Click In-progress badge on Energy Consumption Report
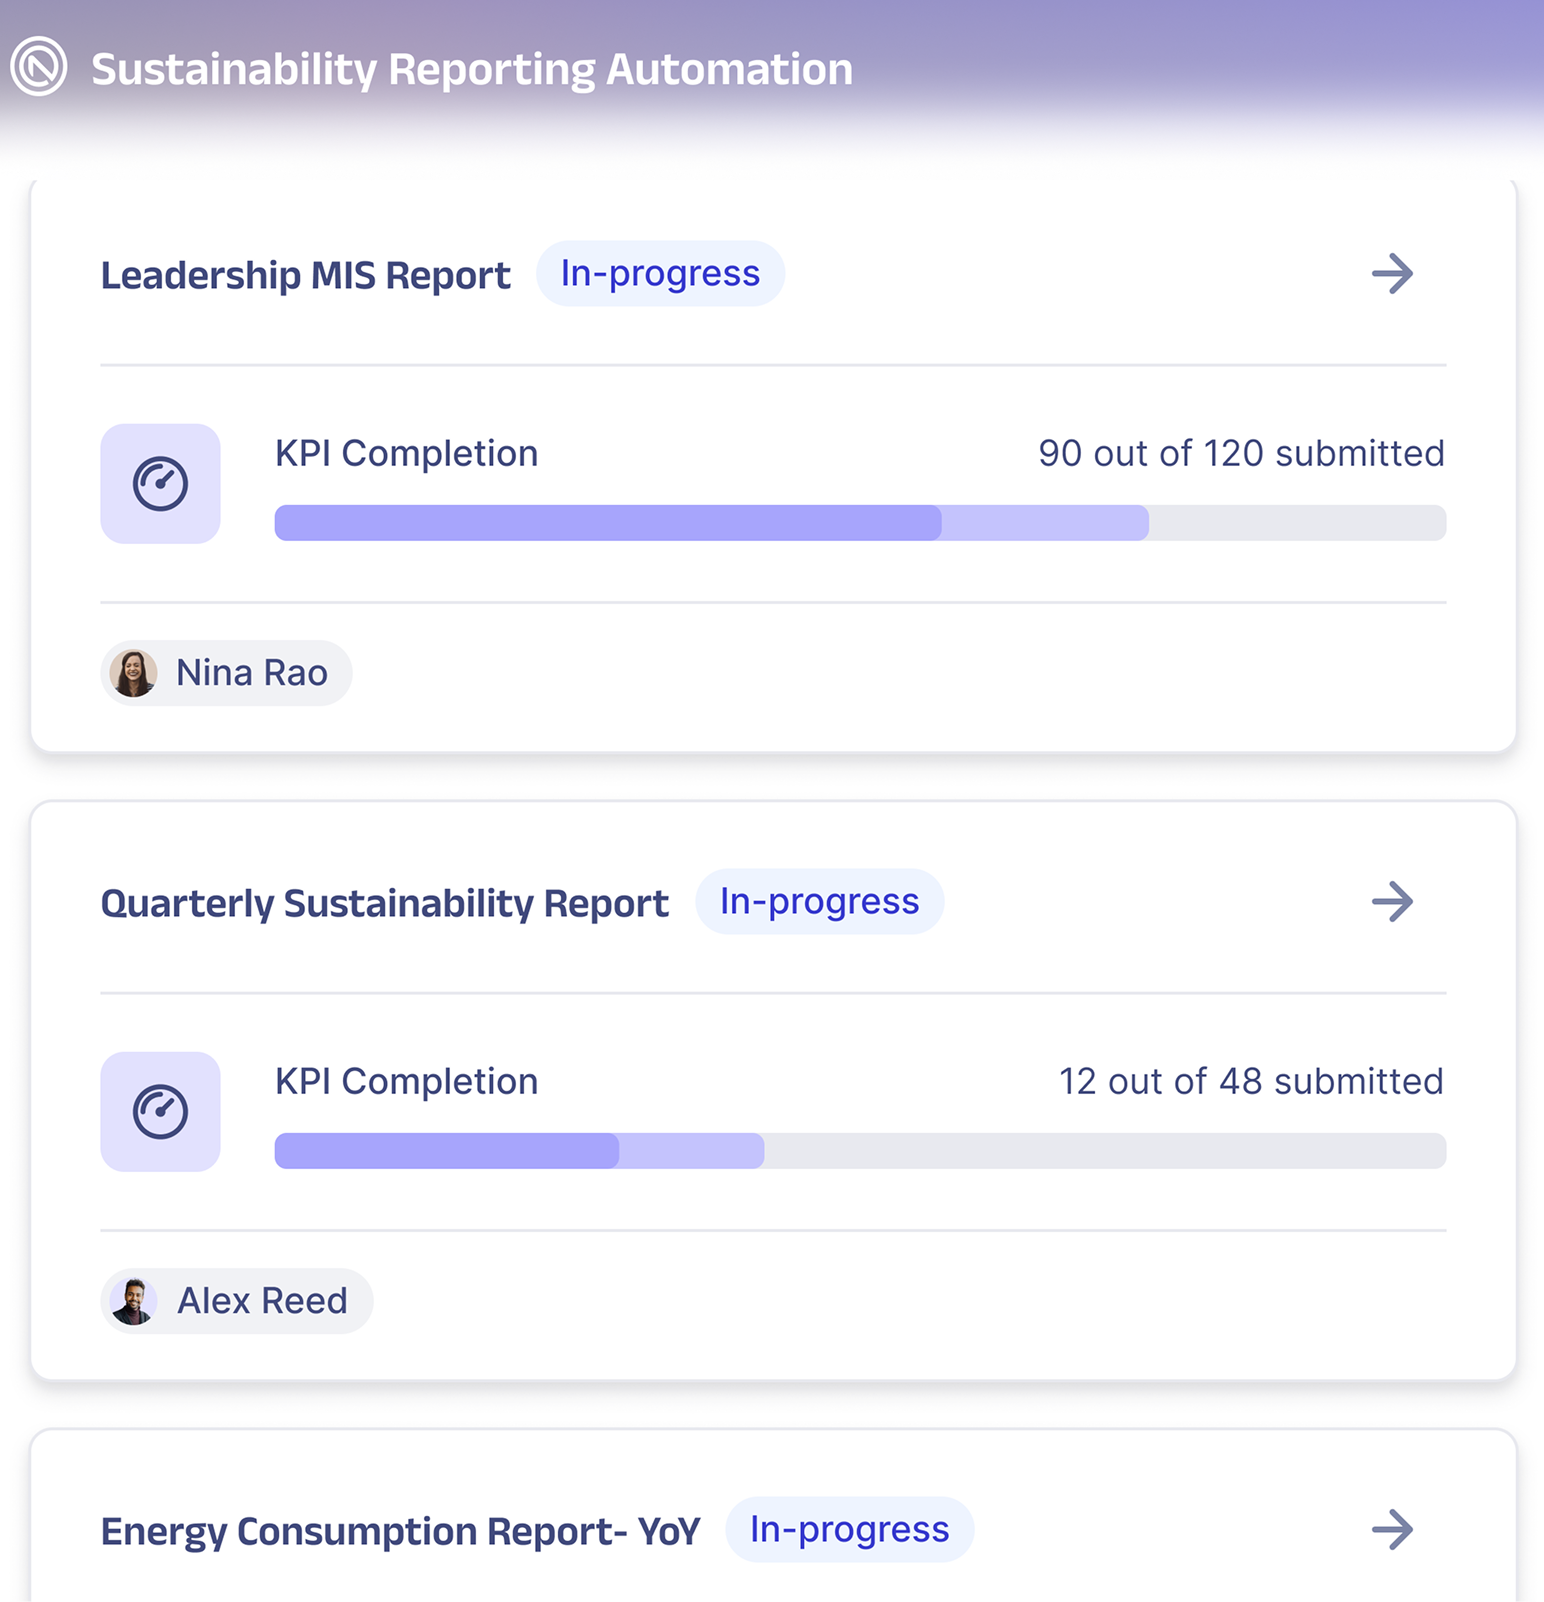The image size is (1544, 1602). pyautogui.click(x=850, y=1529)
